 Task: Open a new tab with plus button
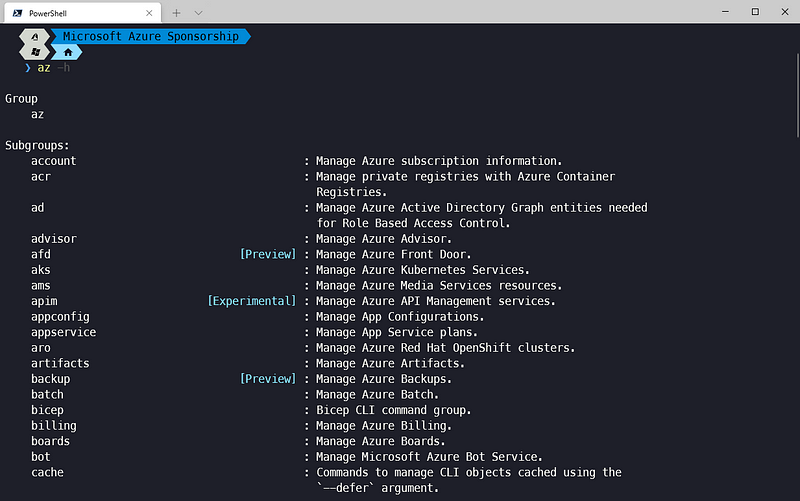pos(177,12)
